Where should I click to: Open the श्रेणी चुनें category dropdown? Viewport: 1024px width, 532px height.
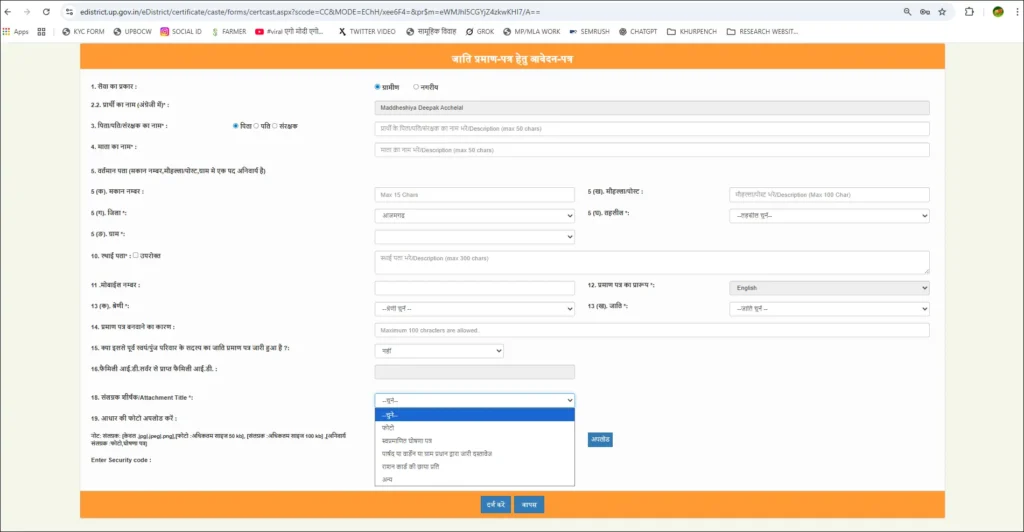475,309
